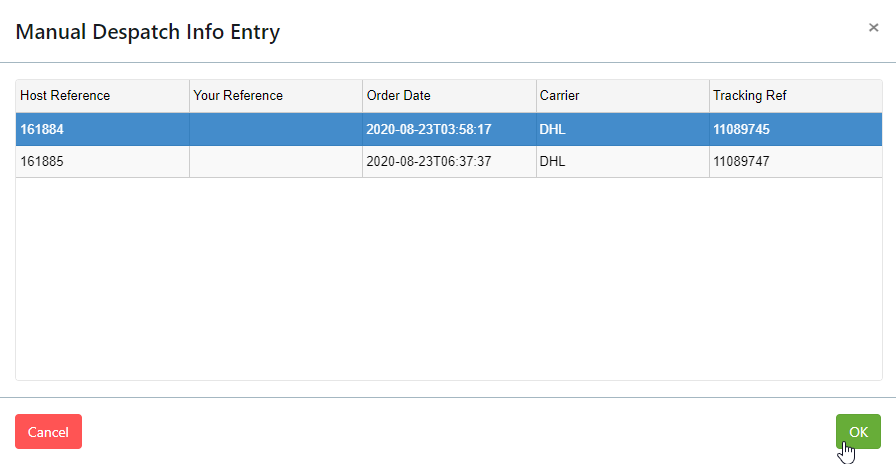Image resolution: width=896 pixels, height=464 pixels.
Task: Click order date 2020-08-23T06:37:37 cell
Action: click(x=449, y=162)
